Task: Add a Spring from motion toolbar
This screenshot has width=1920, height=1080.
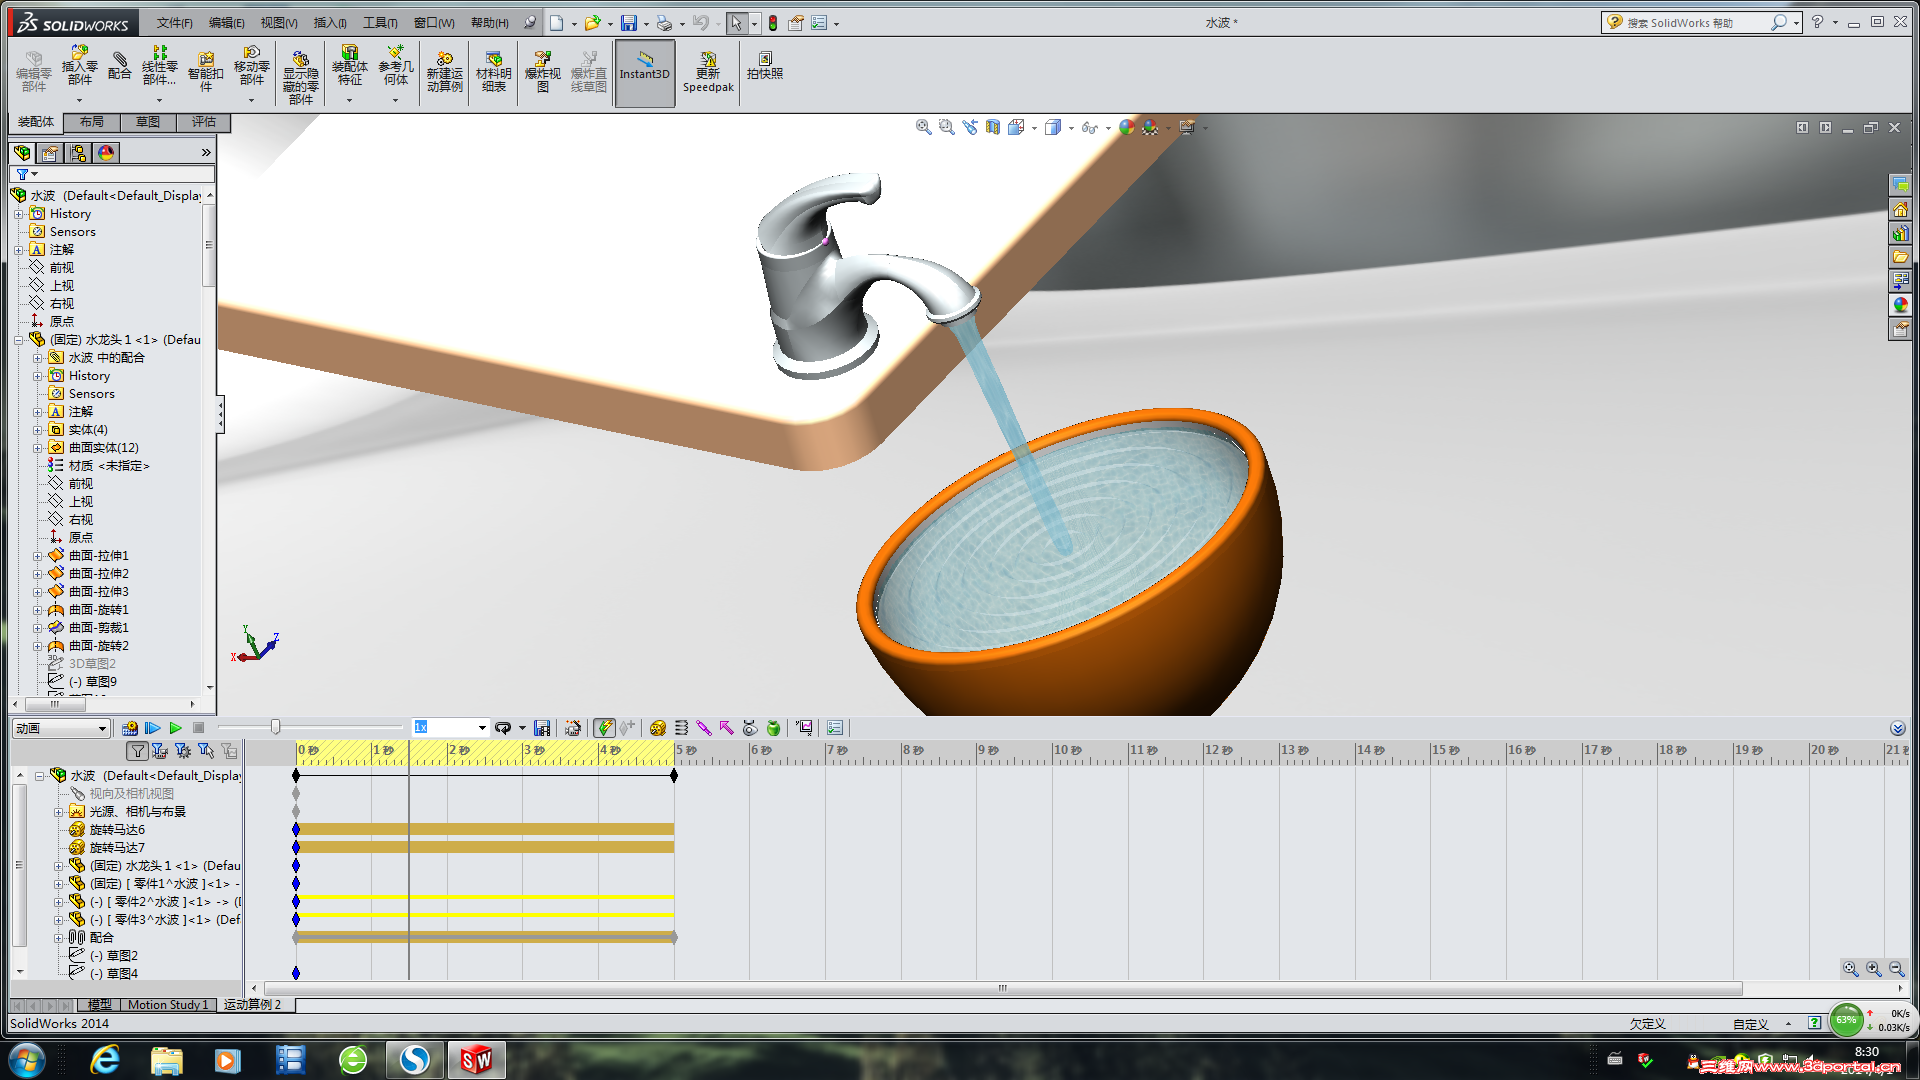Action: [x=681, y=728]
